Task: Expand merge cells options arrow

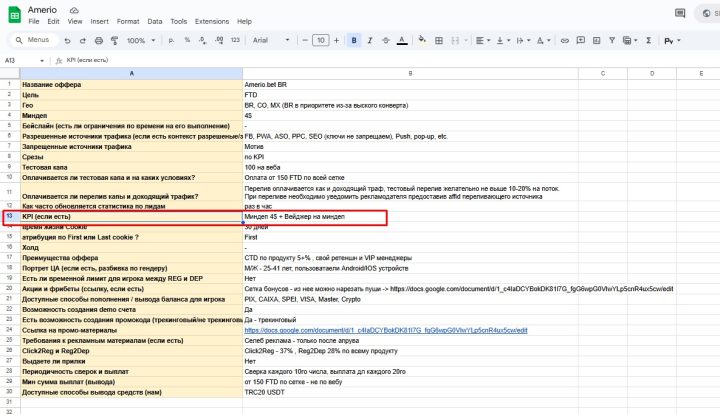Action: pos(466,40)
